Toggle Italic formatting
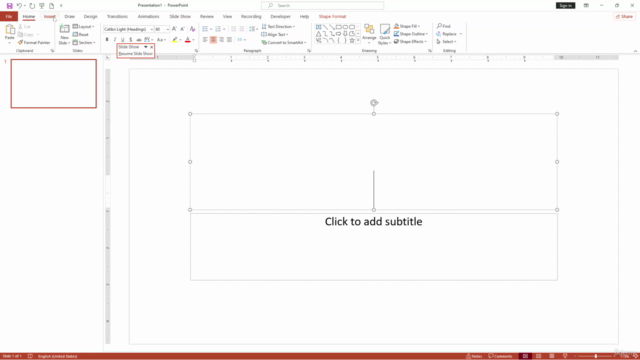 point(115,40)
